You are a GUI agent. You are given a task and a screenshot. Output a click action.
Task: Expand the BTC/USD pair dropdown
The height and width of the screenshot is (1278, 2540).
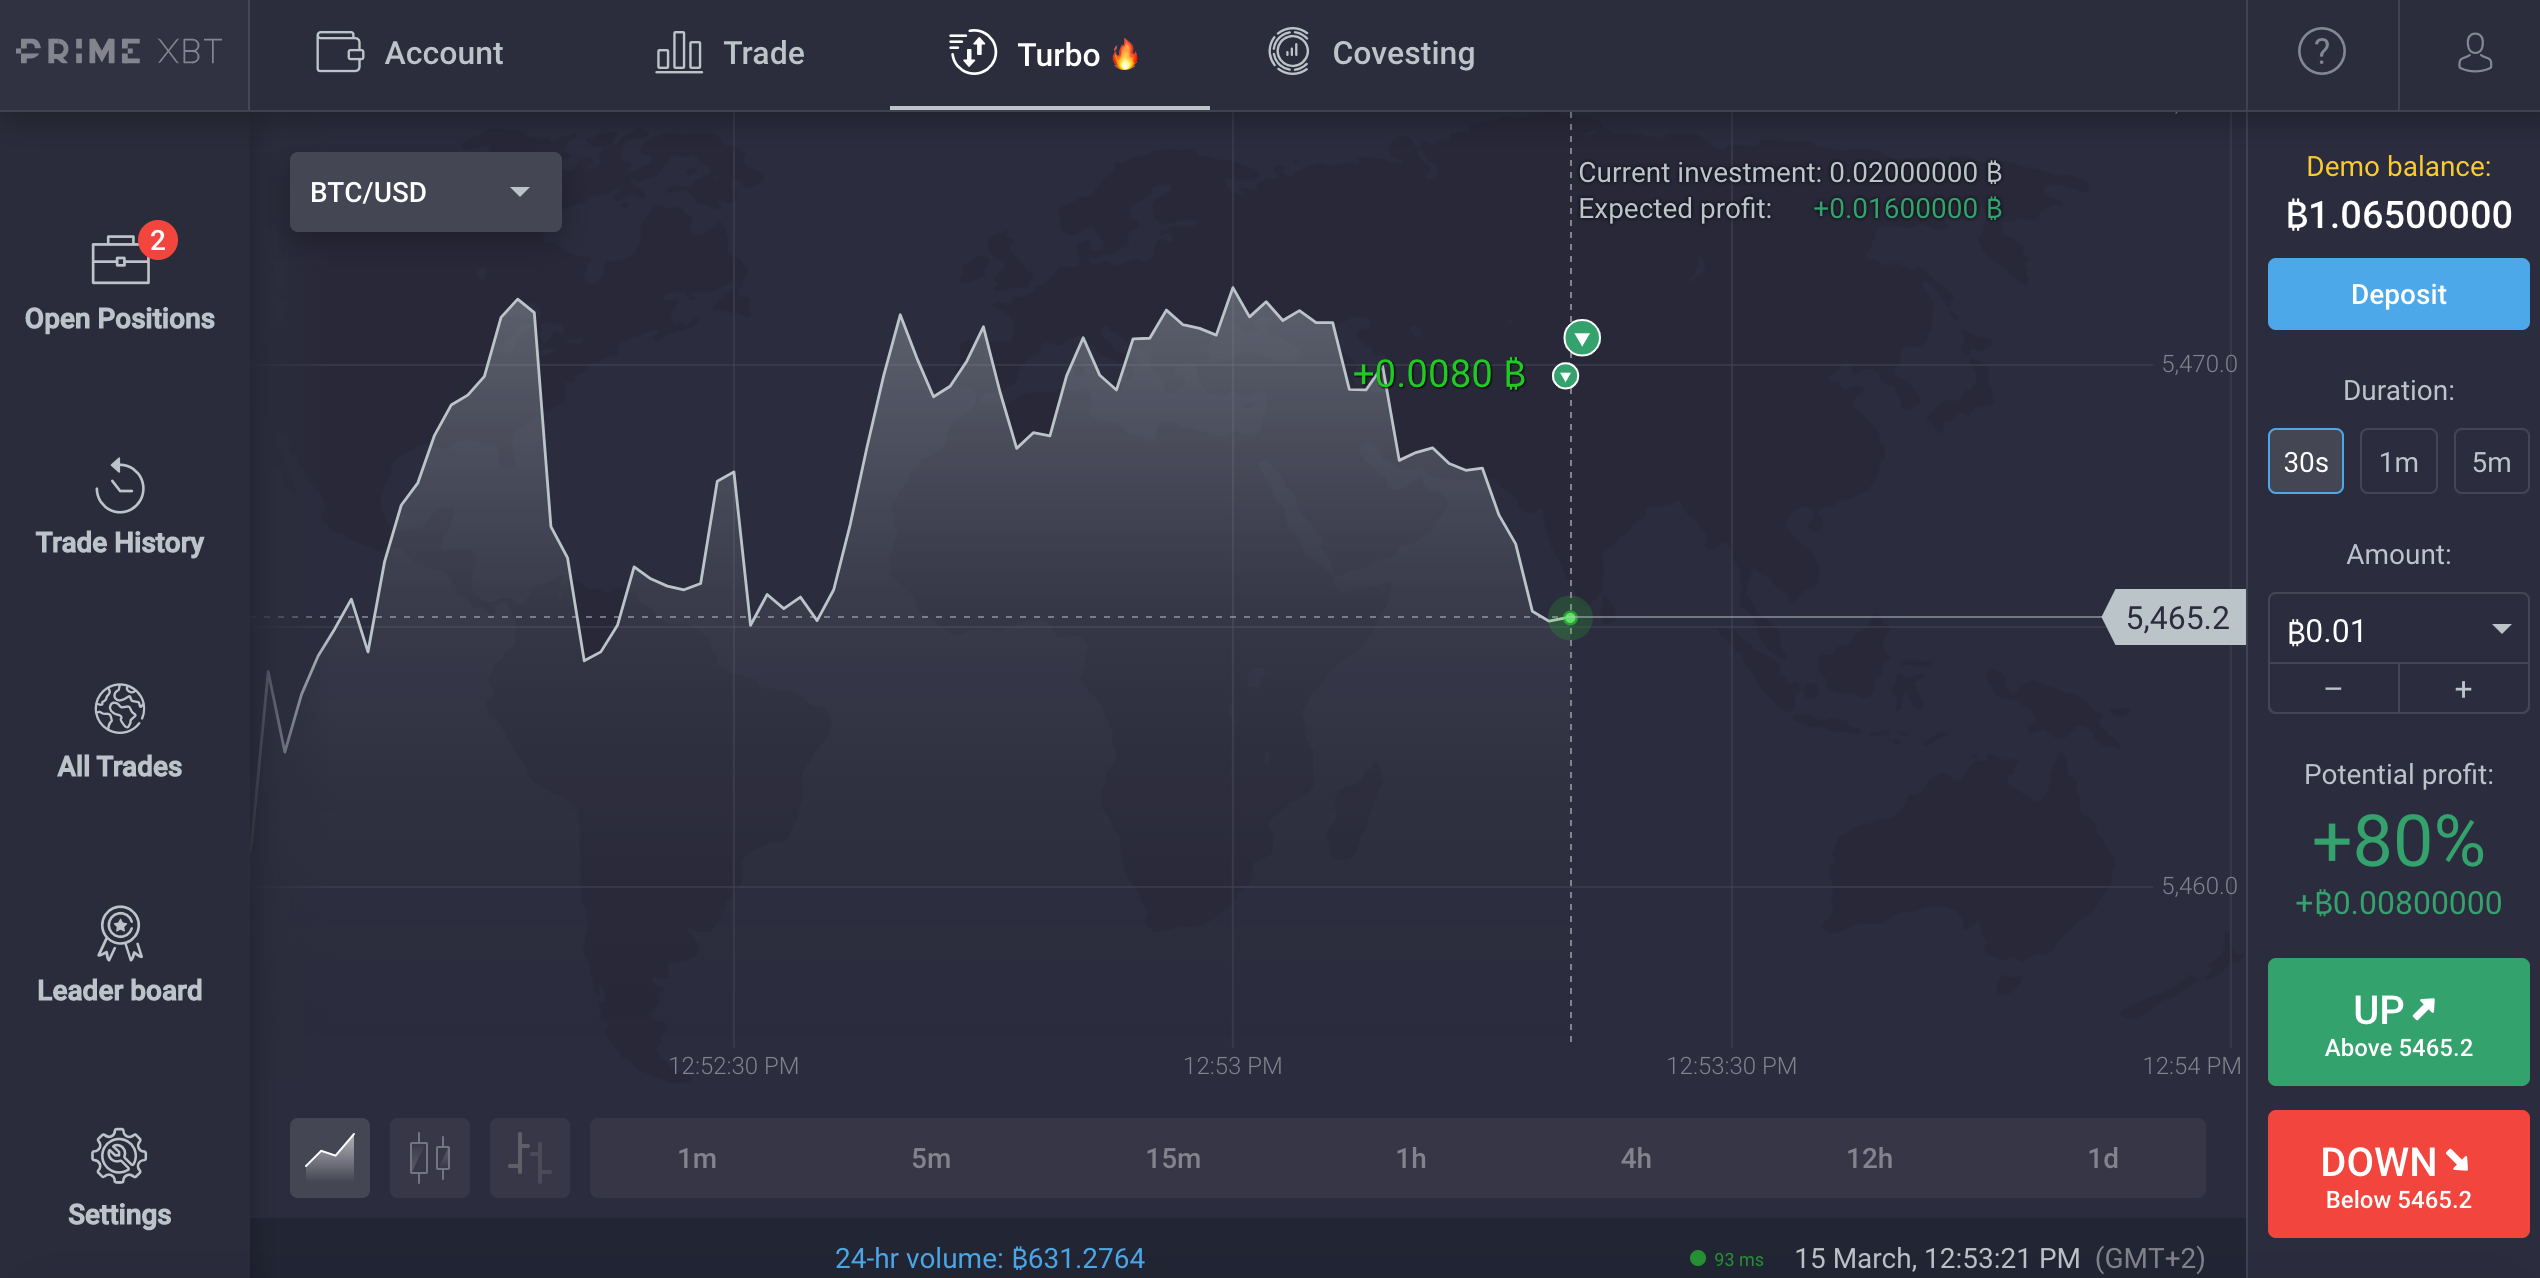[426, 192]
